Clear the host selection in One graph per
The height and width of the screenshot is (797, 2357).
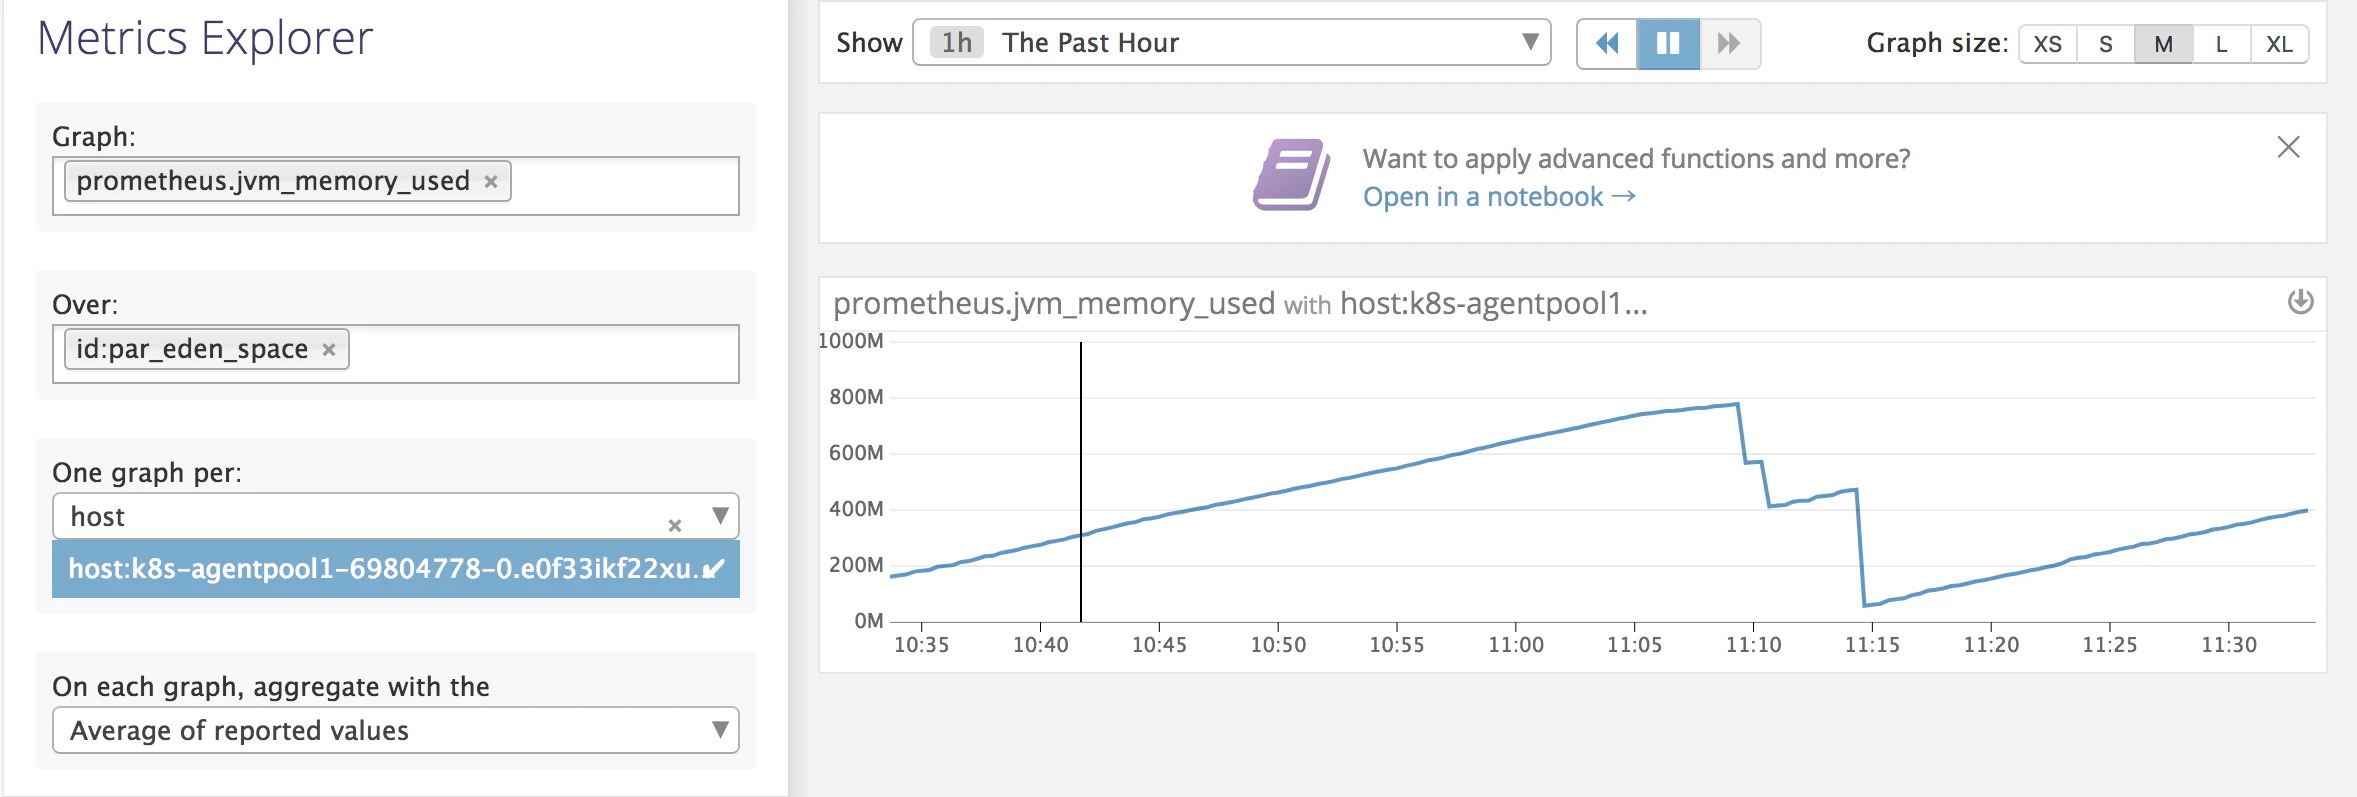[x=675, y=525]
